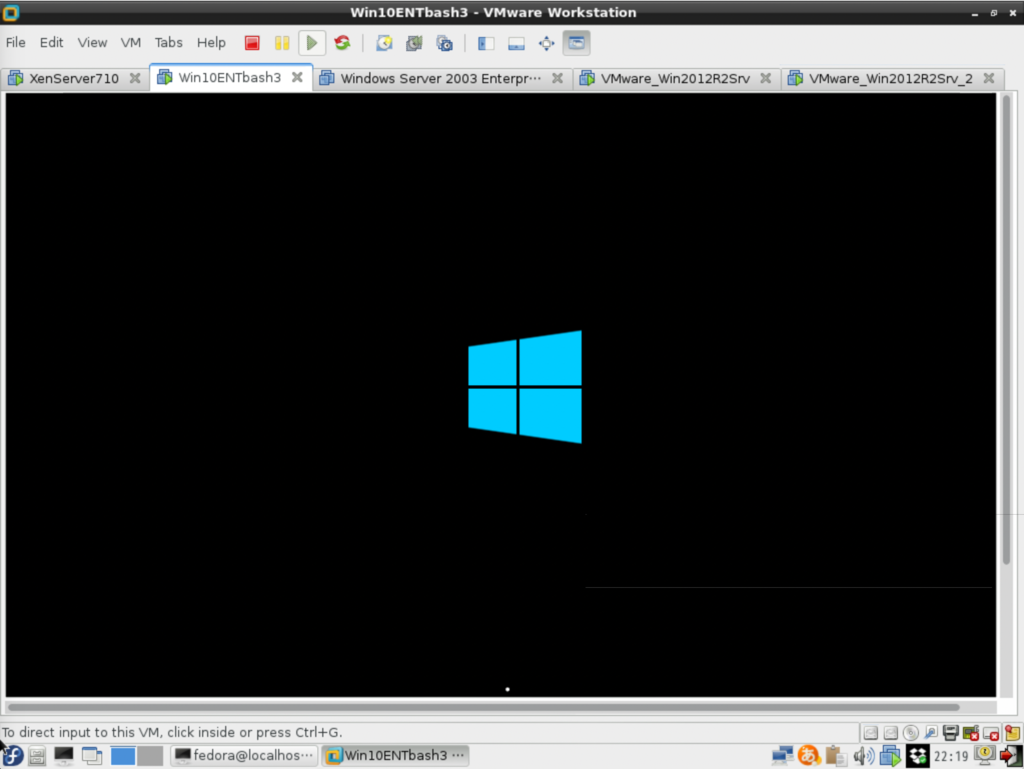Enter full screen mode icon

(x=547, y=43)
